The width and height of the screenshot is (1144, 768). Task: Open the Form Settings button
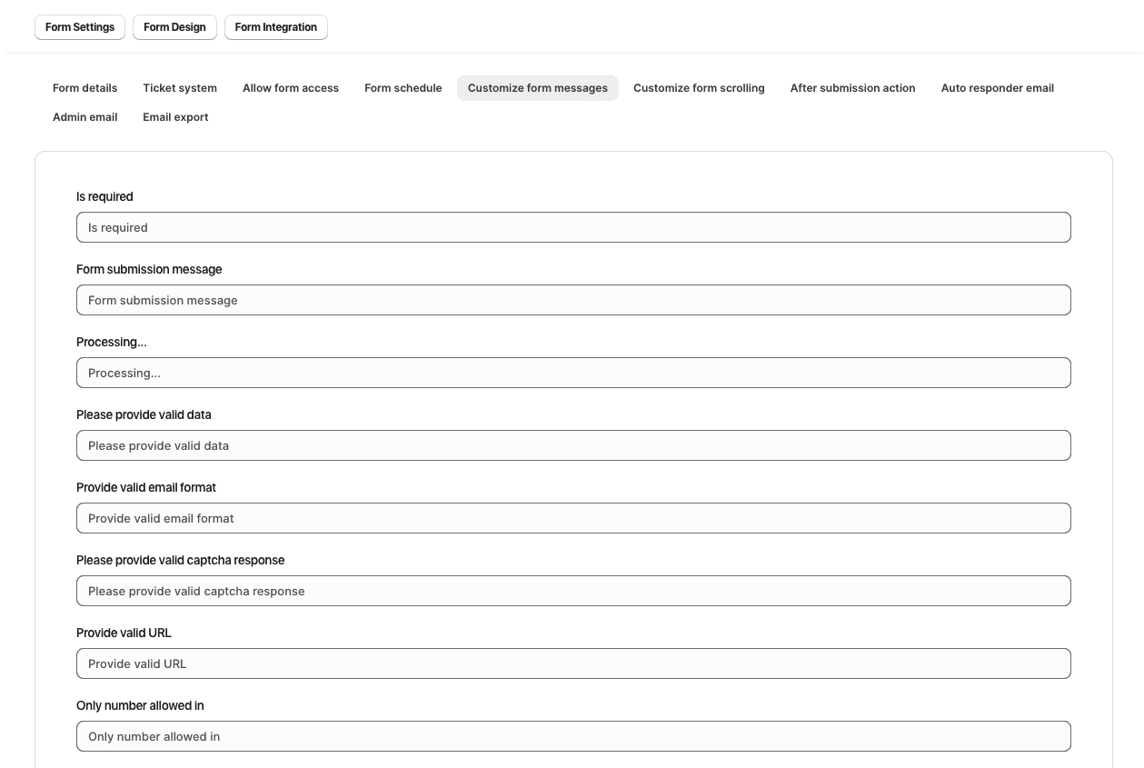click(x=80, y=27)
